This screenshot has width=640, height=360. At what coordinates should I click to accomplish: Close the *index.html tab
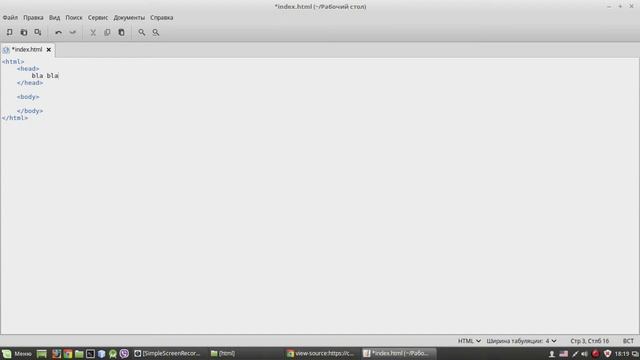pos(49,50)
